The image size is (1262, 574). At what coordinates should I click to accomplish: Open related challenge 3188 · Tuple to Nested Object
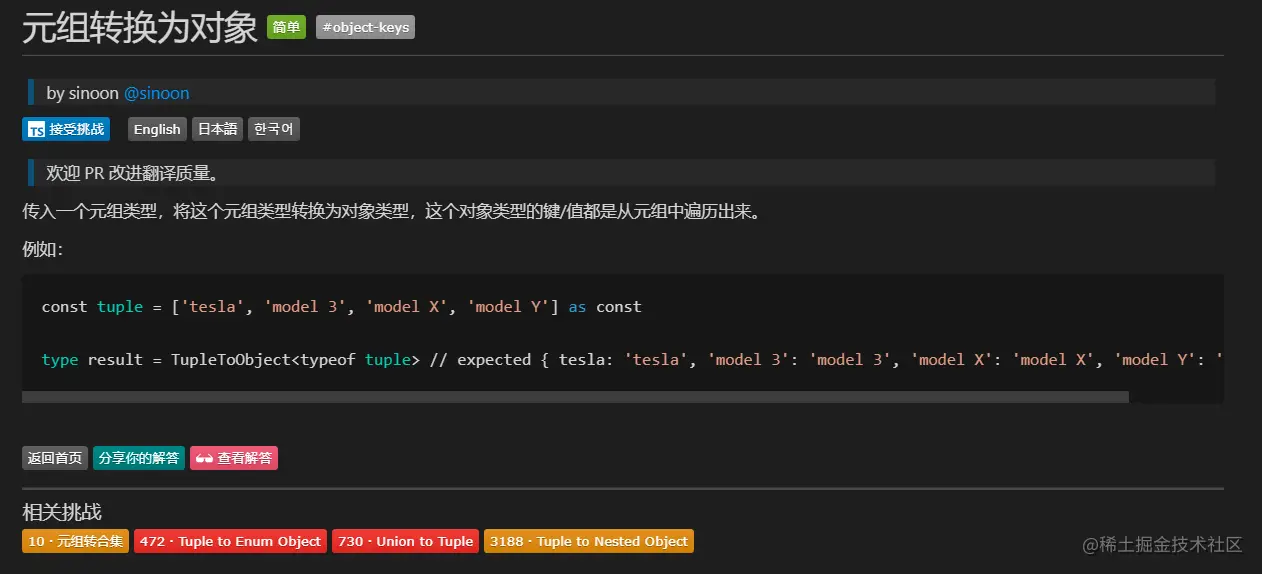(589, 541)
